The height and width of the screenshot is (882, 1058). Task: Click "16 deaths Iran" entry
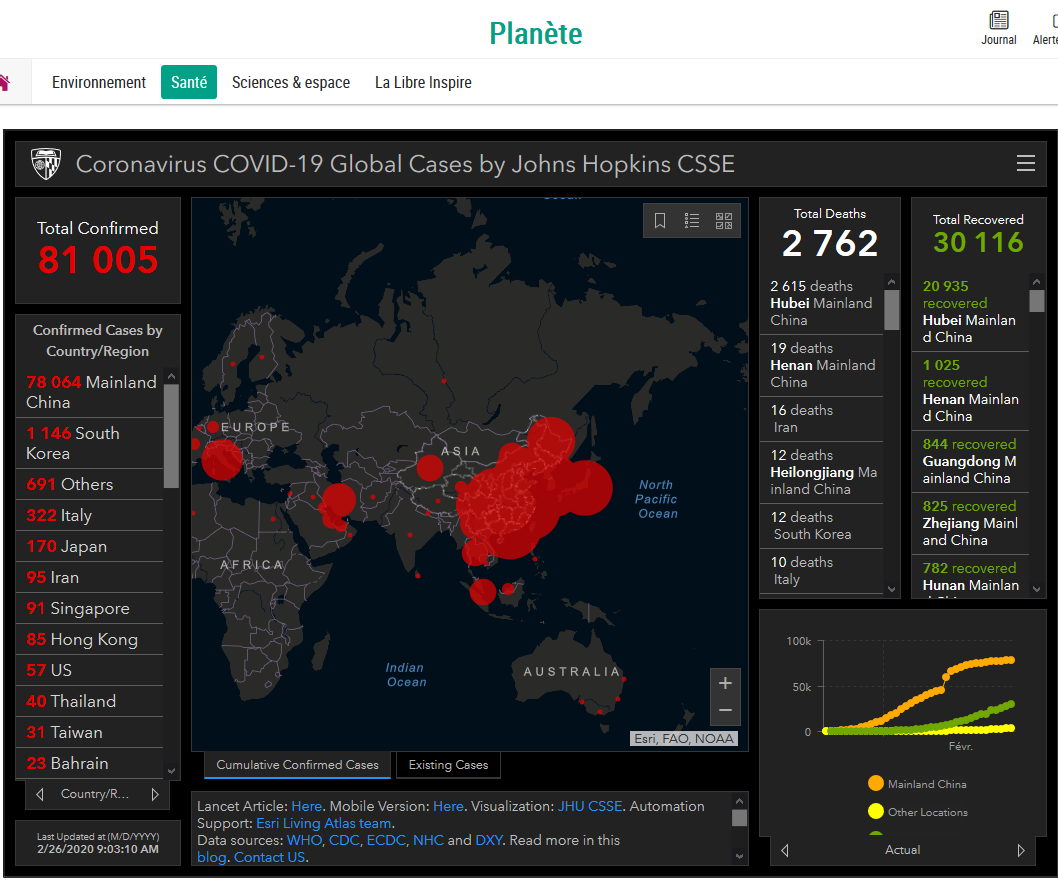click(x=822, y=419)
